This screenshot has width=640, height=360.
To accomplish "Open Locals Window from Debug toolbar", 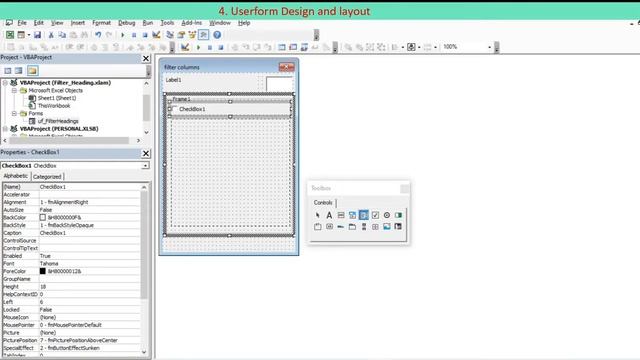I will [x=282, y=47].
